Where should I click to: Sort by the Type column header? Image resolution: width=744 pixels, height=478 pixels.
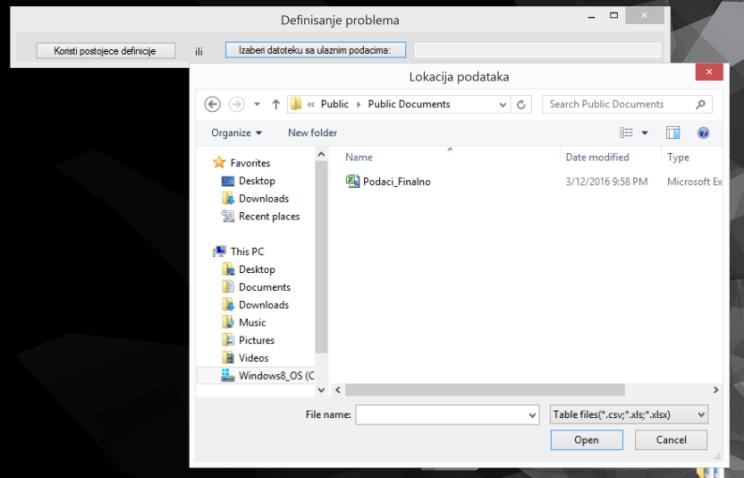(678, 157)
